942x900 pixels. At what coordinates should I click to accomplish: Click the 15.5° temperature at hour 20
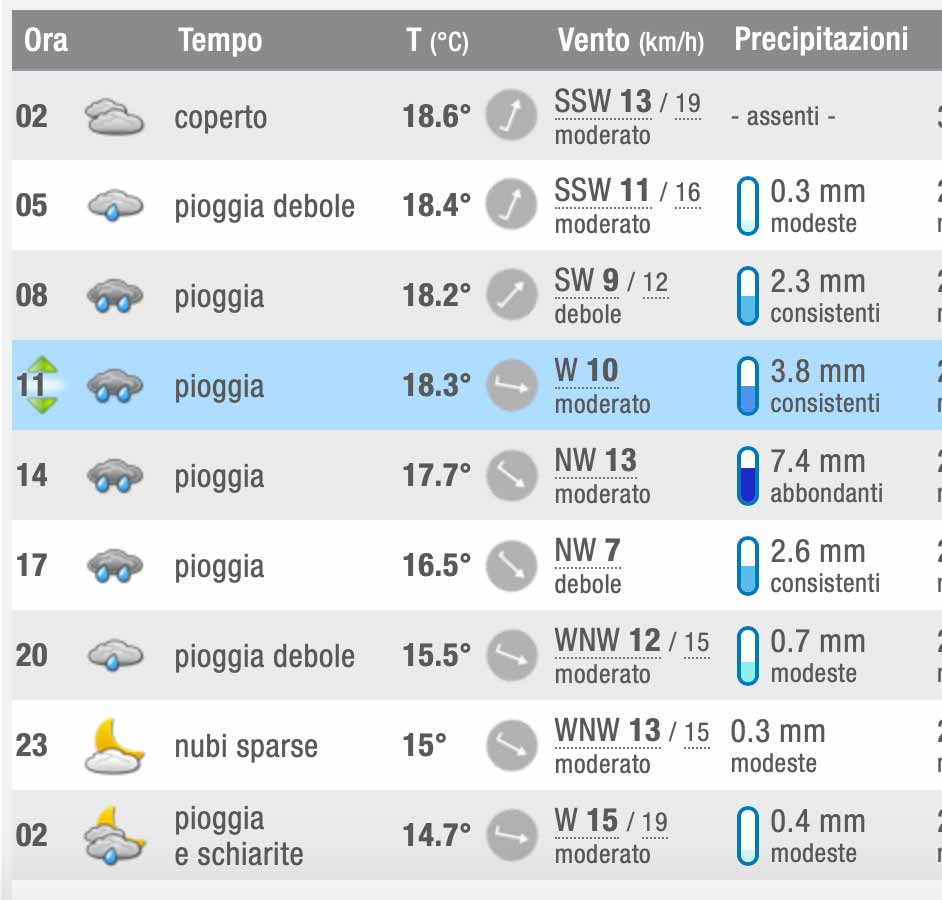[437, 655]
